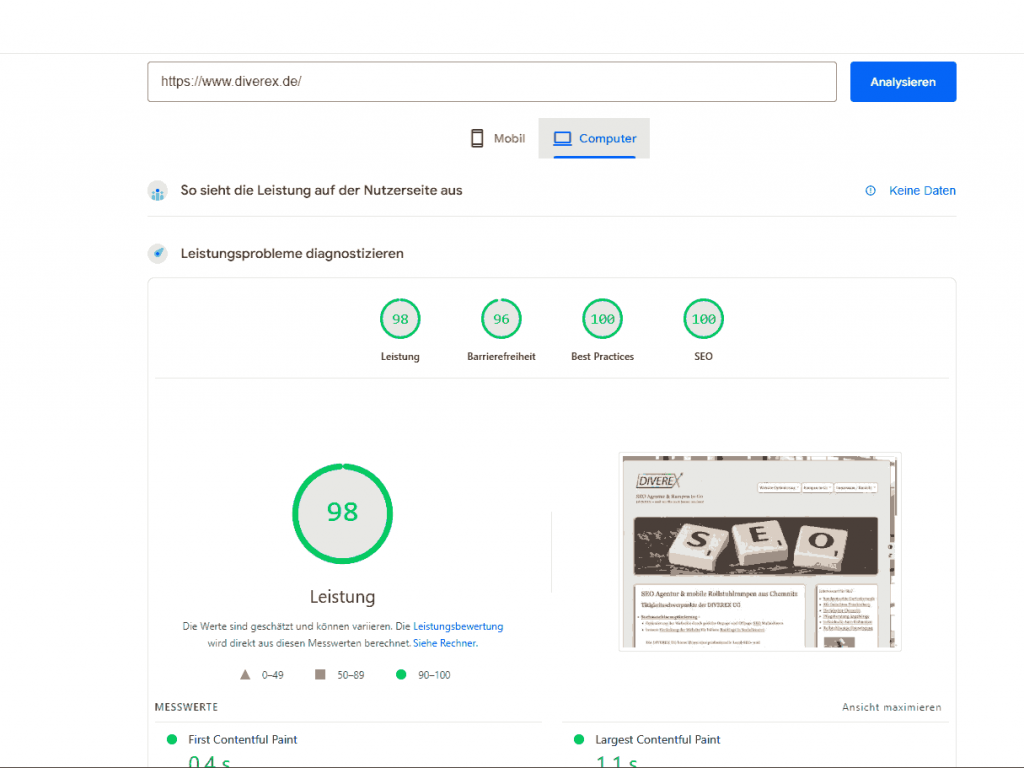Select the 100 Best Practices score circle

pos(602,318)
